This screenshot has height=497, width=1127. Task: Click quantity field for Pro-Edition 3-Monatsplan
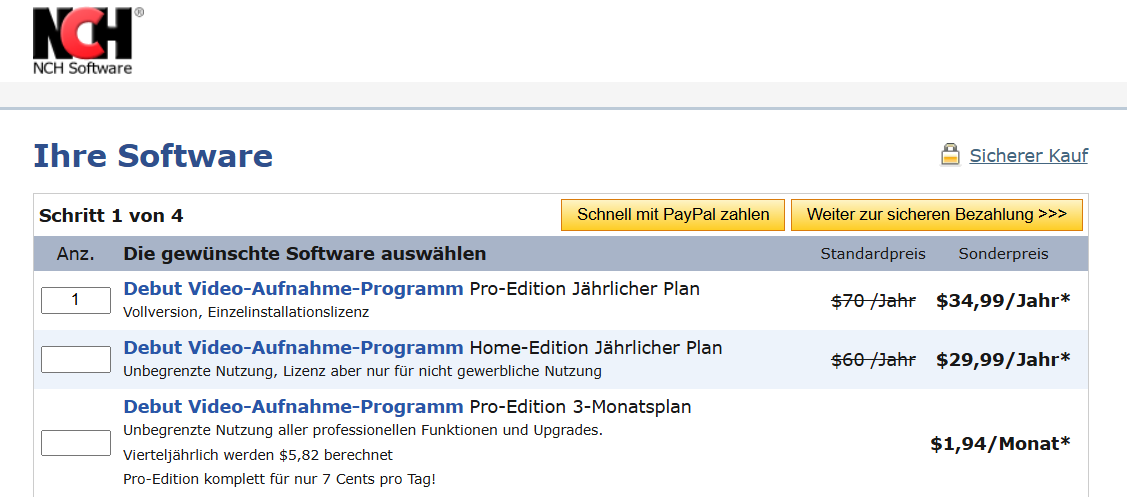(75, 442)
